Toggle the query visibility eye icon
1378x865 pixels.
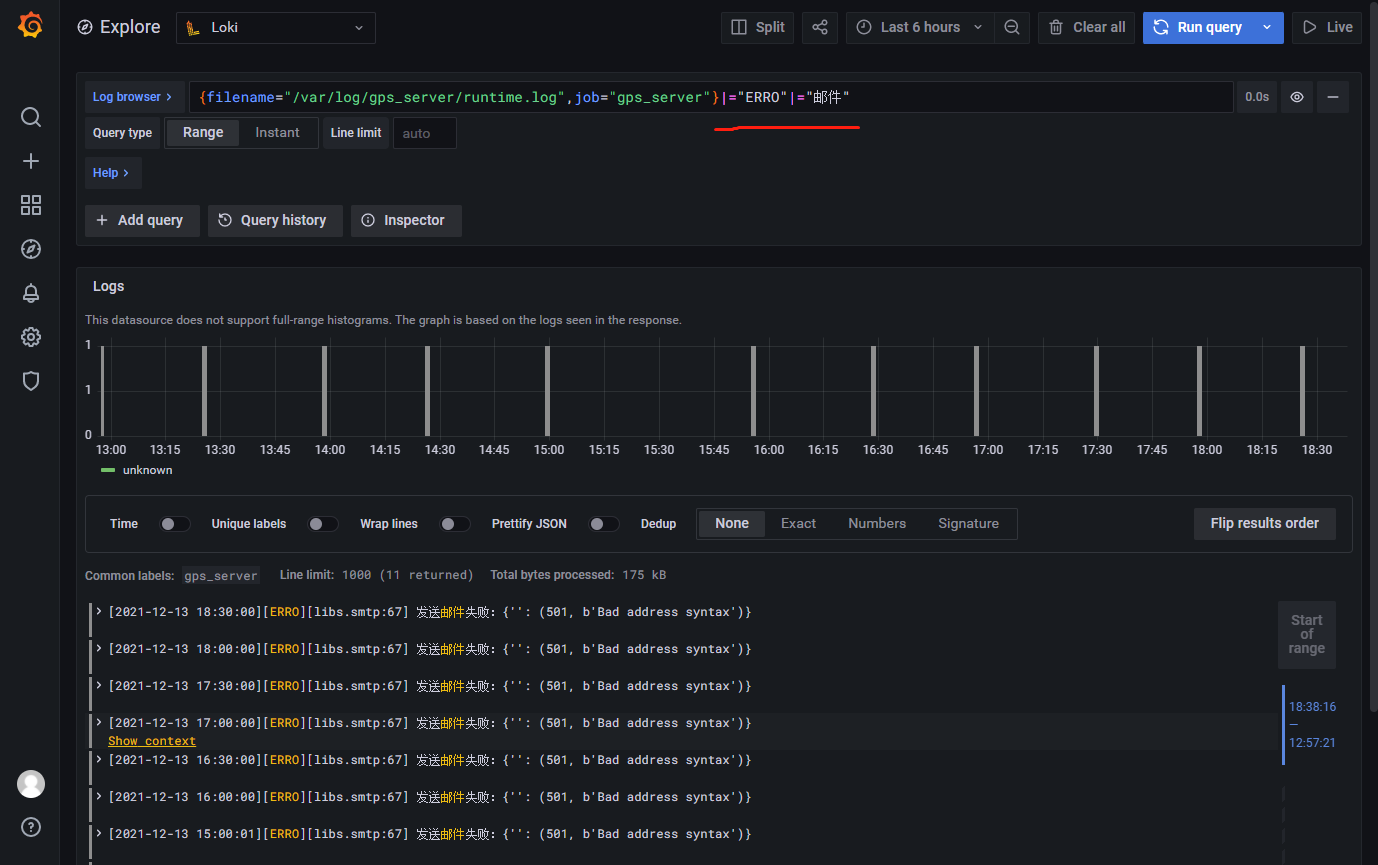point(1297,97)
